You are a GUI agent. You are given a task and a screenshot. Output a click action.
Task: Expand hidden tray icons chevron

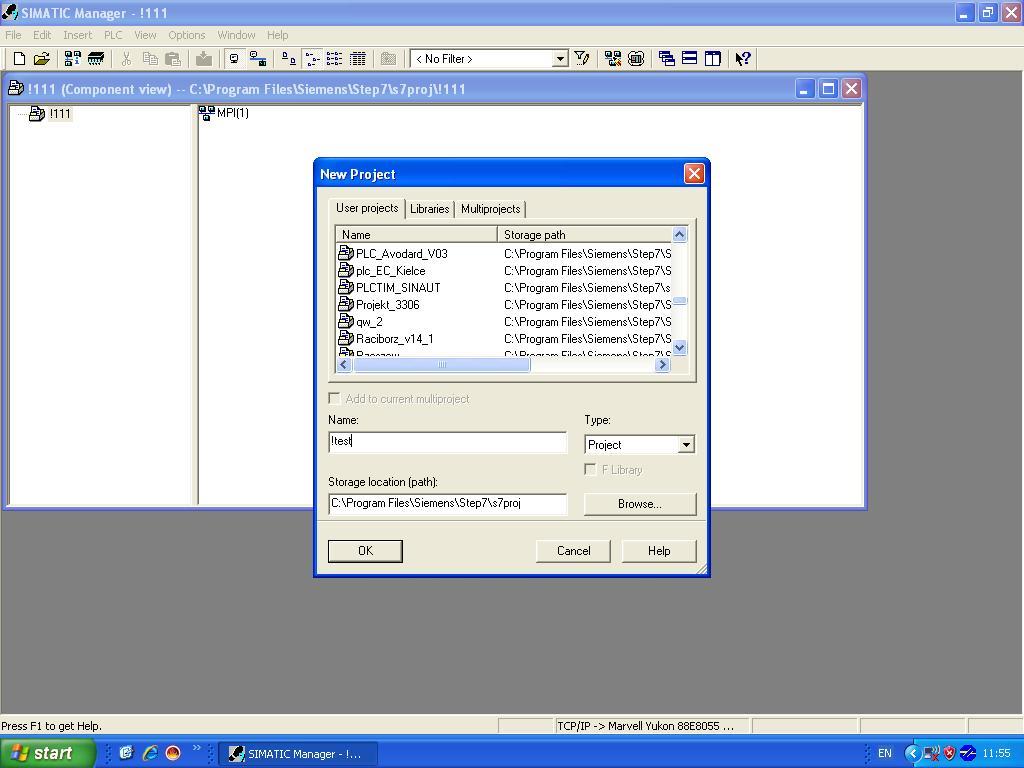pos(912,753)
